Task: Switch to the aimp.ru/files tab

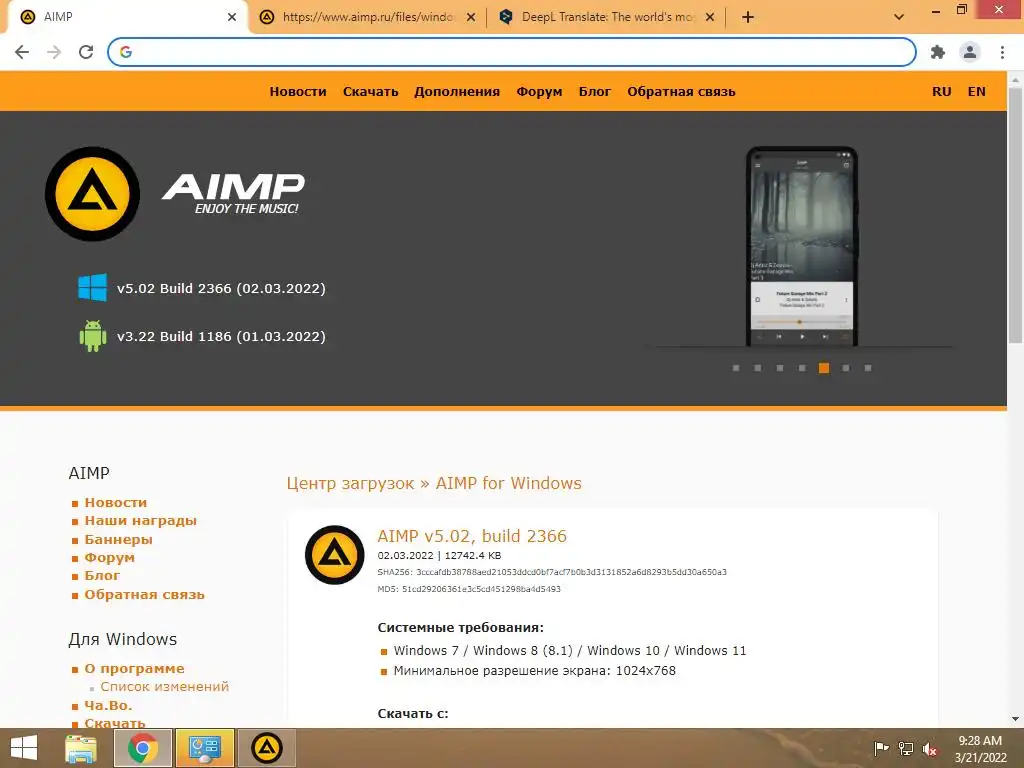Action: [x=367, y=17]
